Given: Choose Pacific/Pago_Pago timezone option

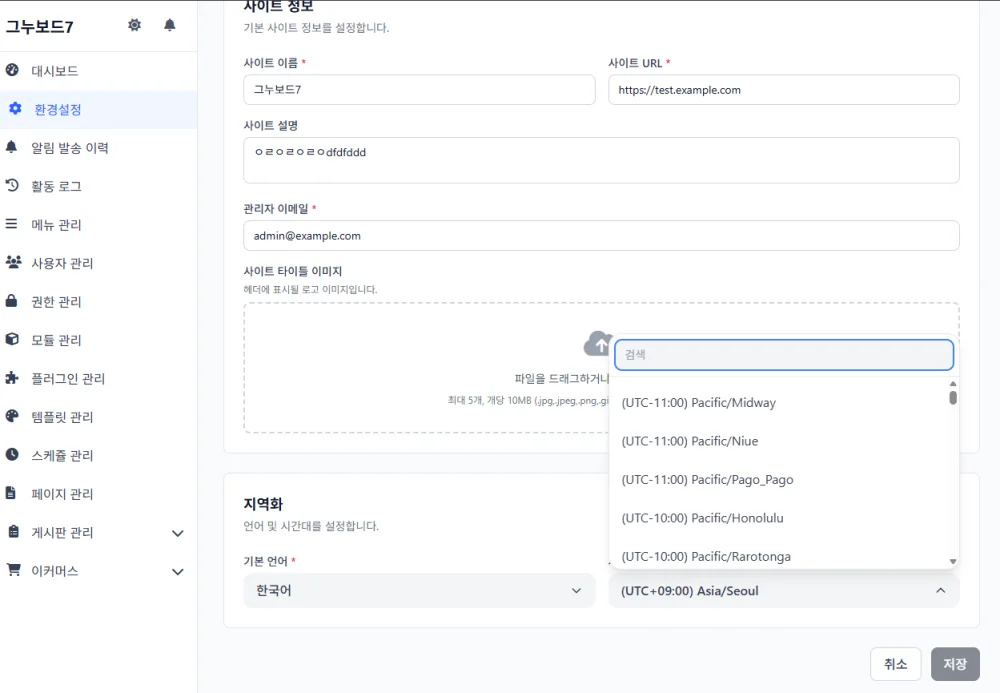Looking at the screenshot, I should point(779,479).
